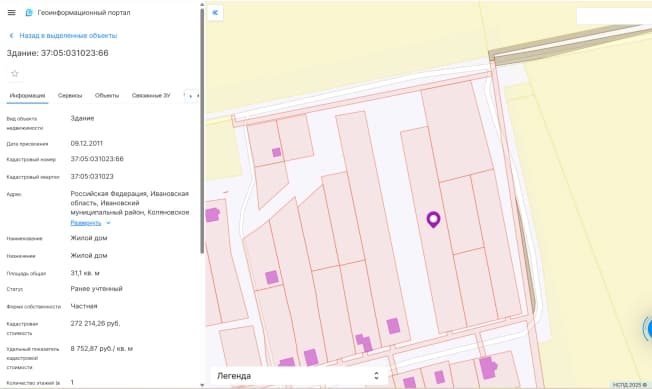This screenshot has width=652, height=389.
Task: Open the Сервисы tab
Action: (x=70, y=96)
